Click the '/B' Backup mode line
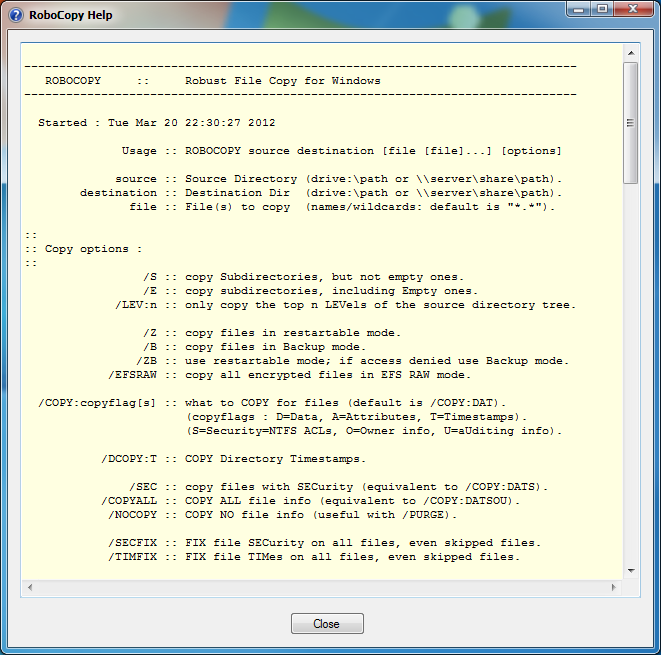 click(x=255, y=346)
